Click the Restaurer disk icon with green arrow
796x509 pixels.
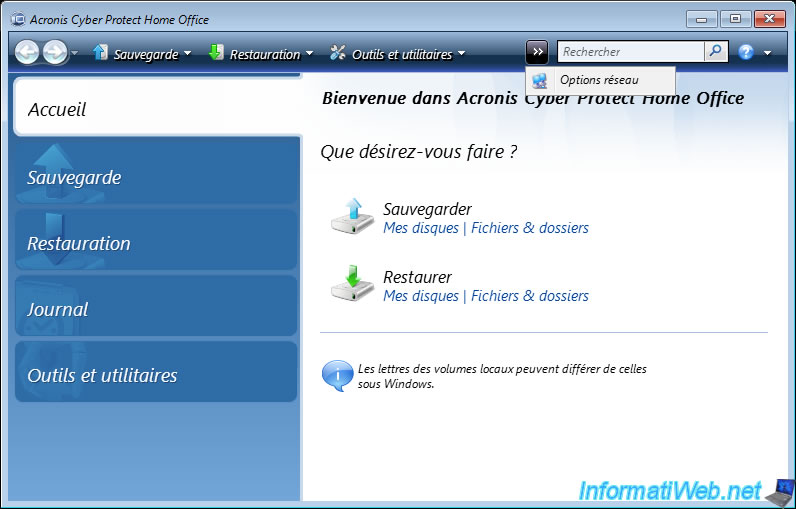click(x=352, y=285)
